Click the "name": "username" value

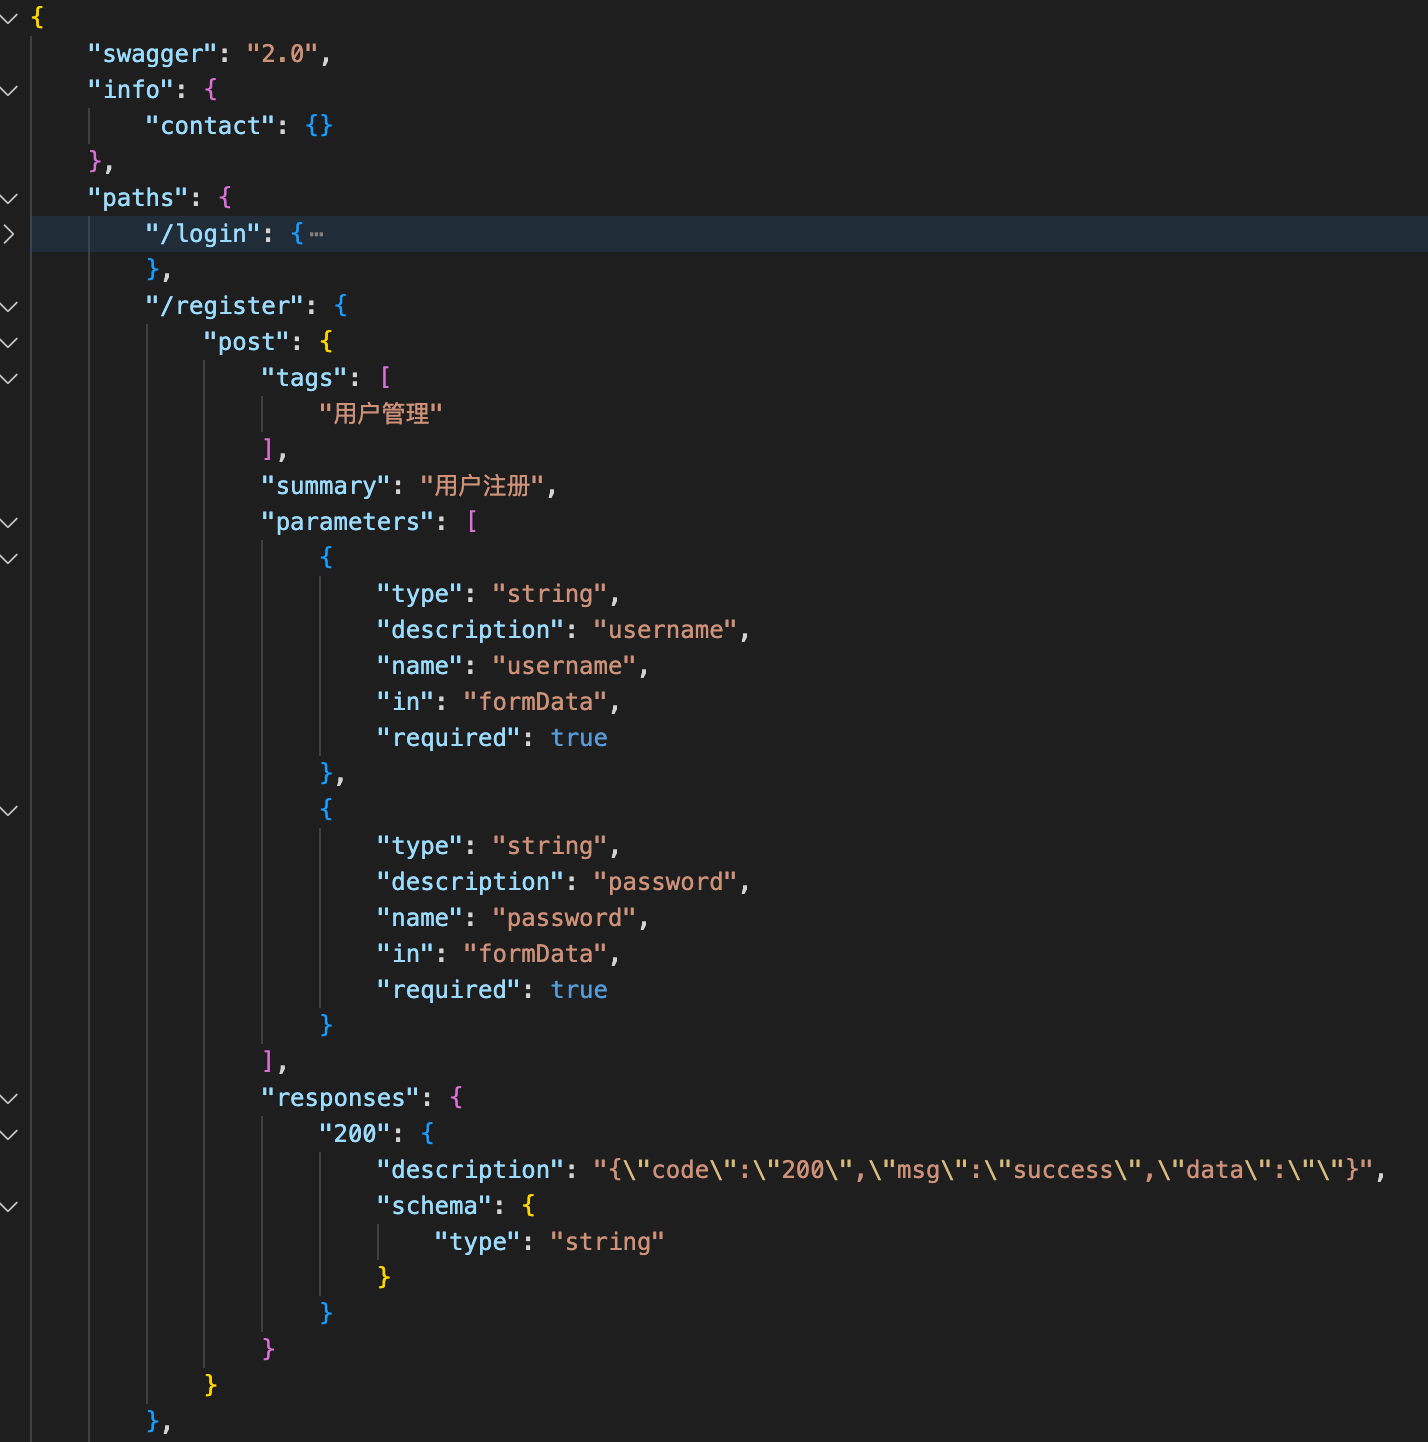[x=565, y=666]
